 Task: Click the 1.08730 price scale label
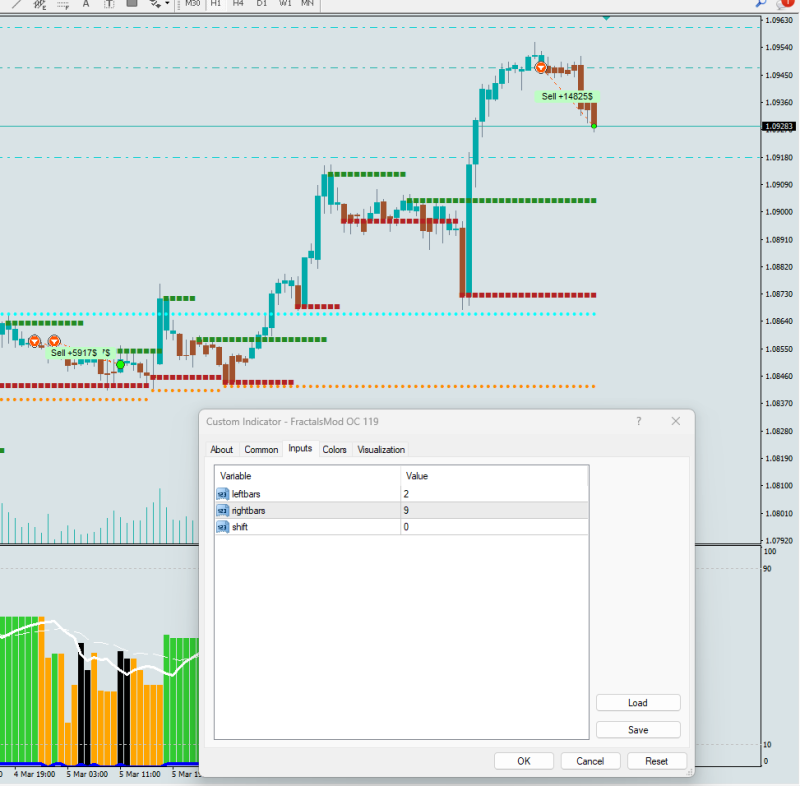[779, 294]
